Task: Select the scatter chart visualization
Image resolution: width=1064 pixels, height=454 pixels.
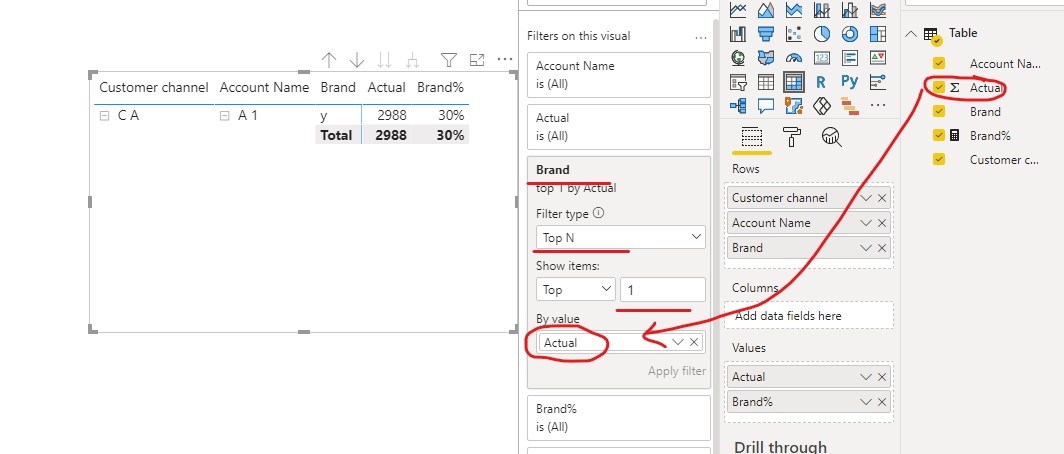Action: (x=794, y=33)
